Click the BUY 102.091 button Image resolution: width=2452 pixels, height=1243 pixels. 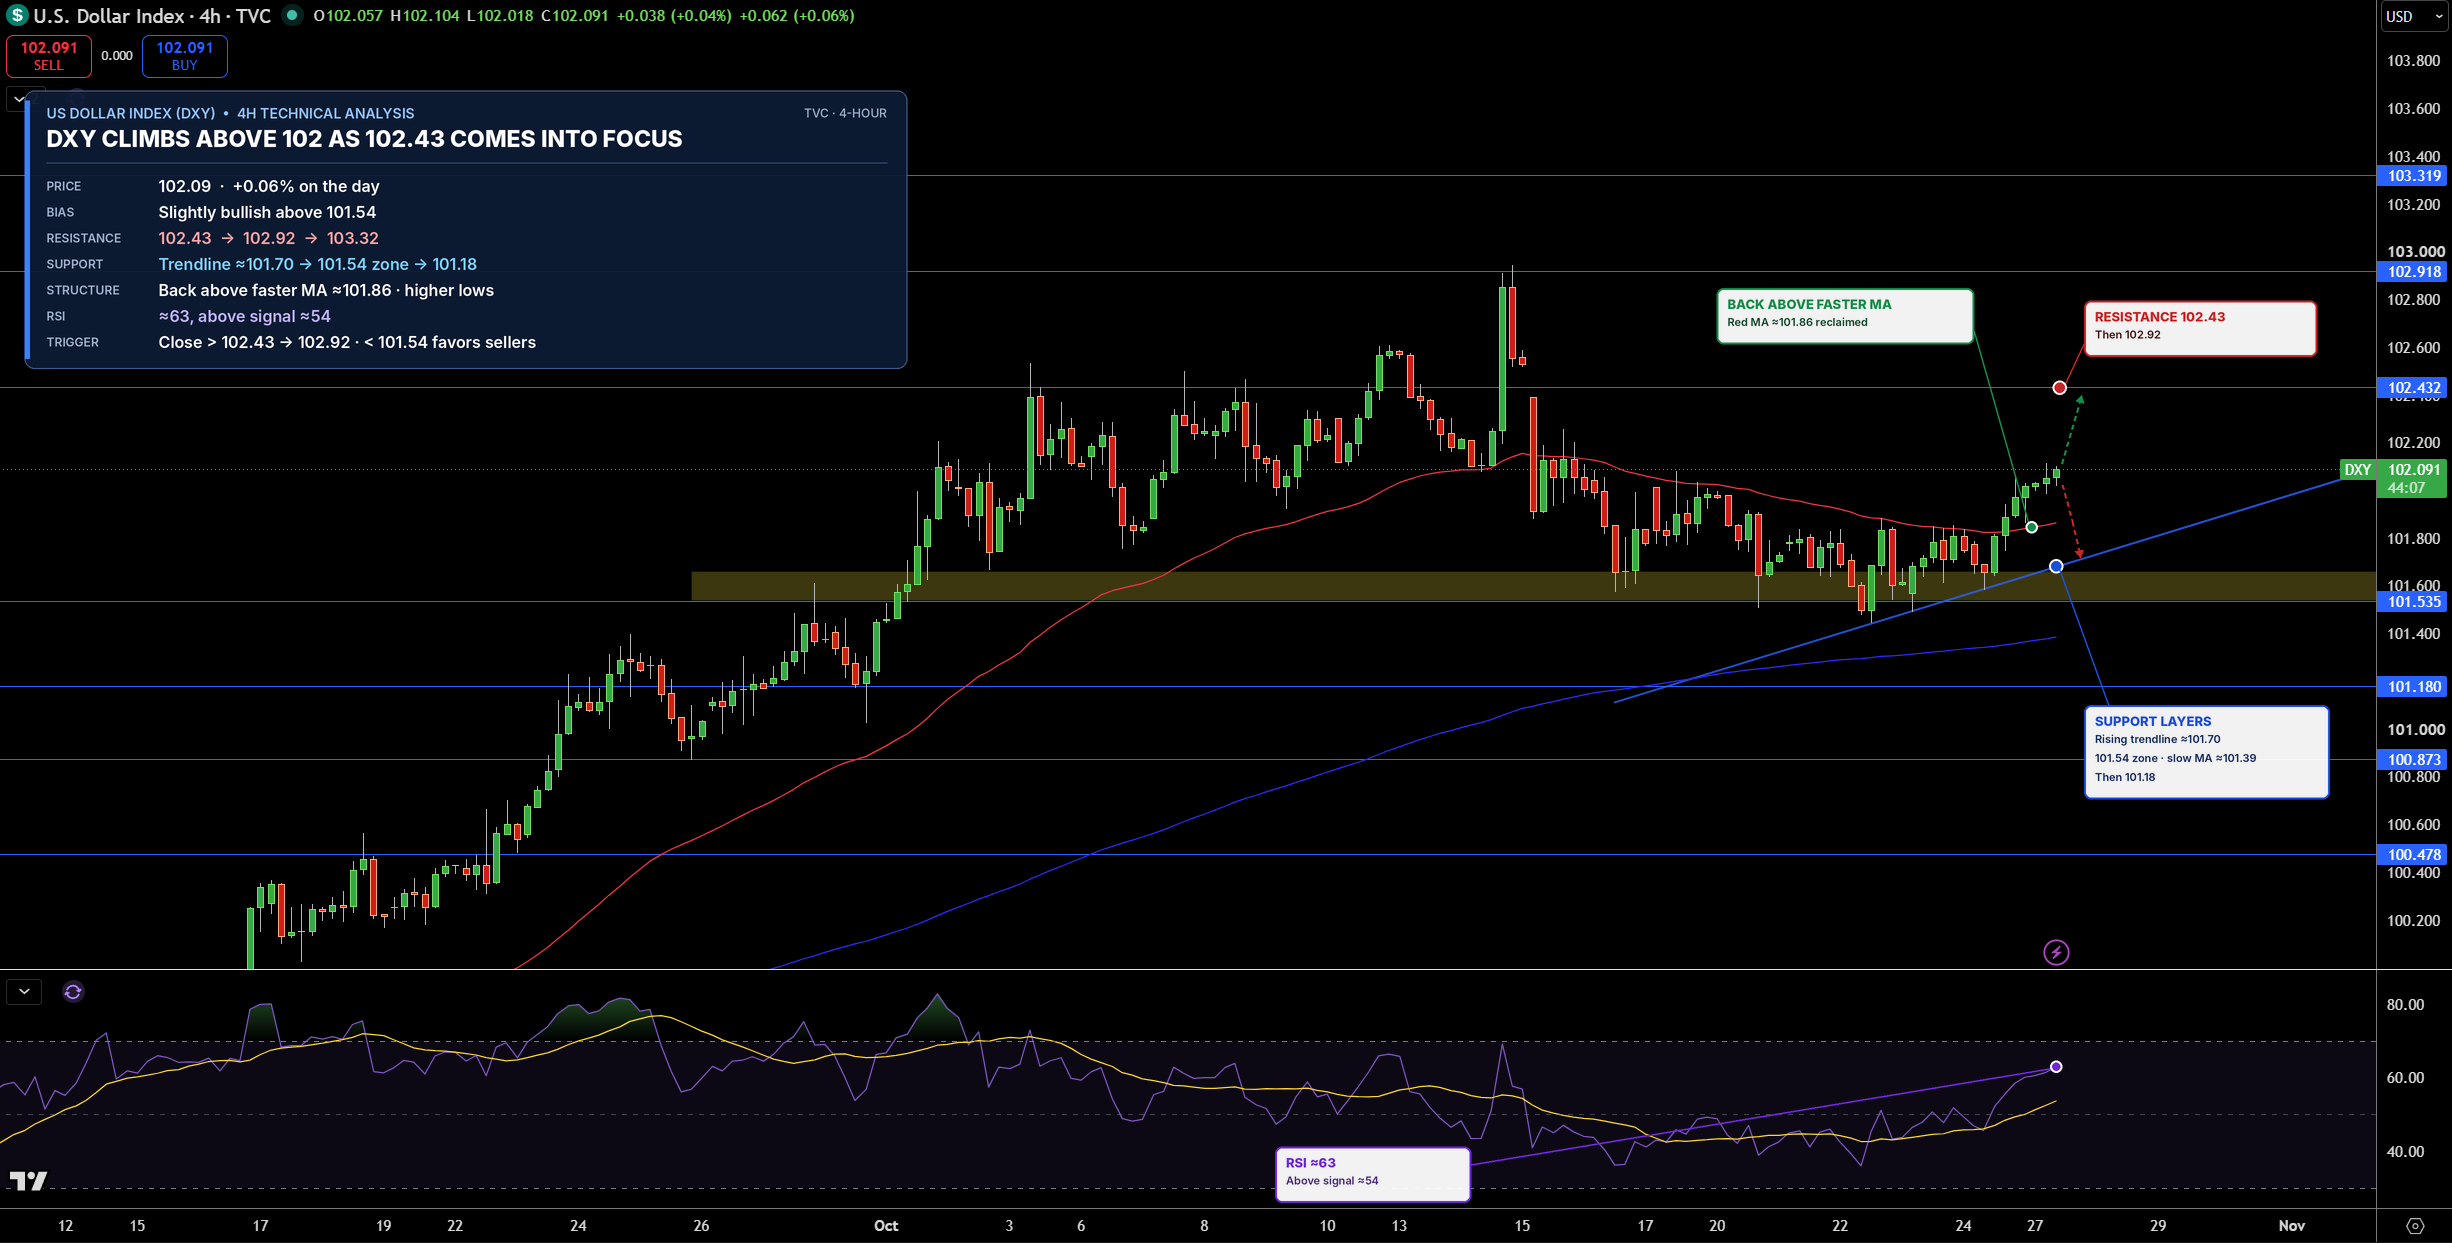(185, 56)
